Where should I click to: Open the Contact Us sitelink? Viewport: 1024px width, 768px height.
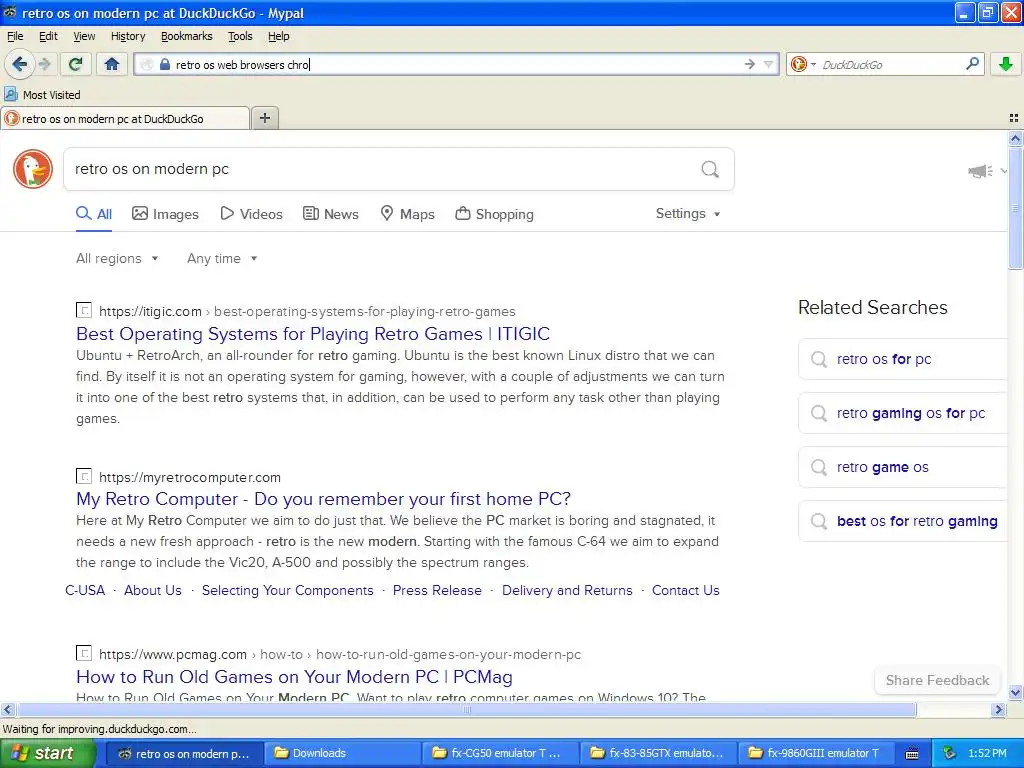tap(686, 590)
